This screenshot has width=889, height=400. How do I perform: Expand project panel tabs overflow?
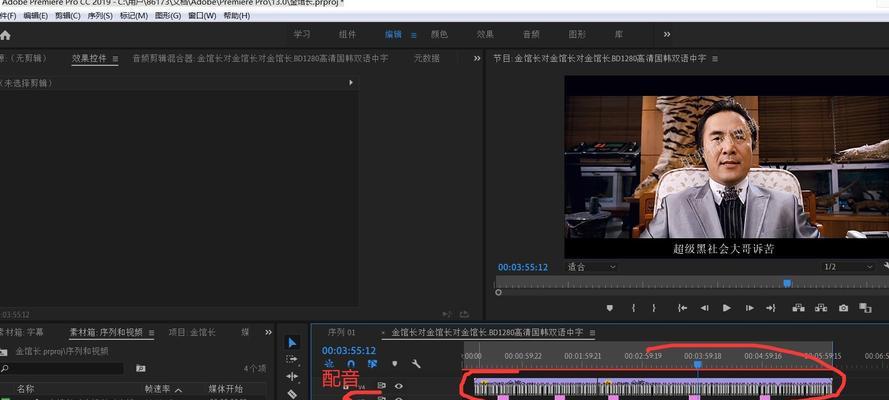267,332
